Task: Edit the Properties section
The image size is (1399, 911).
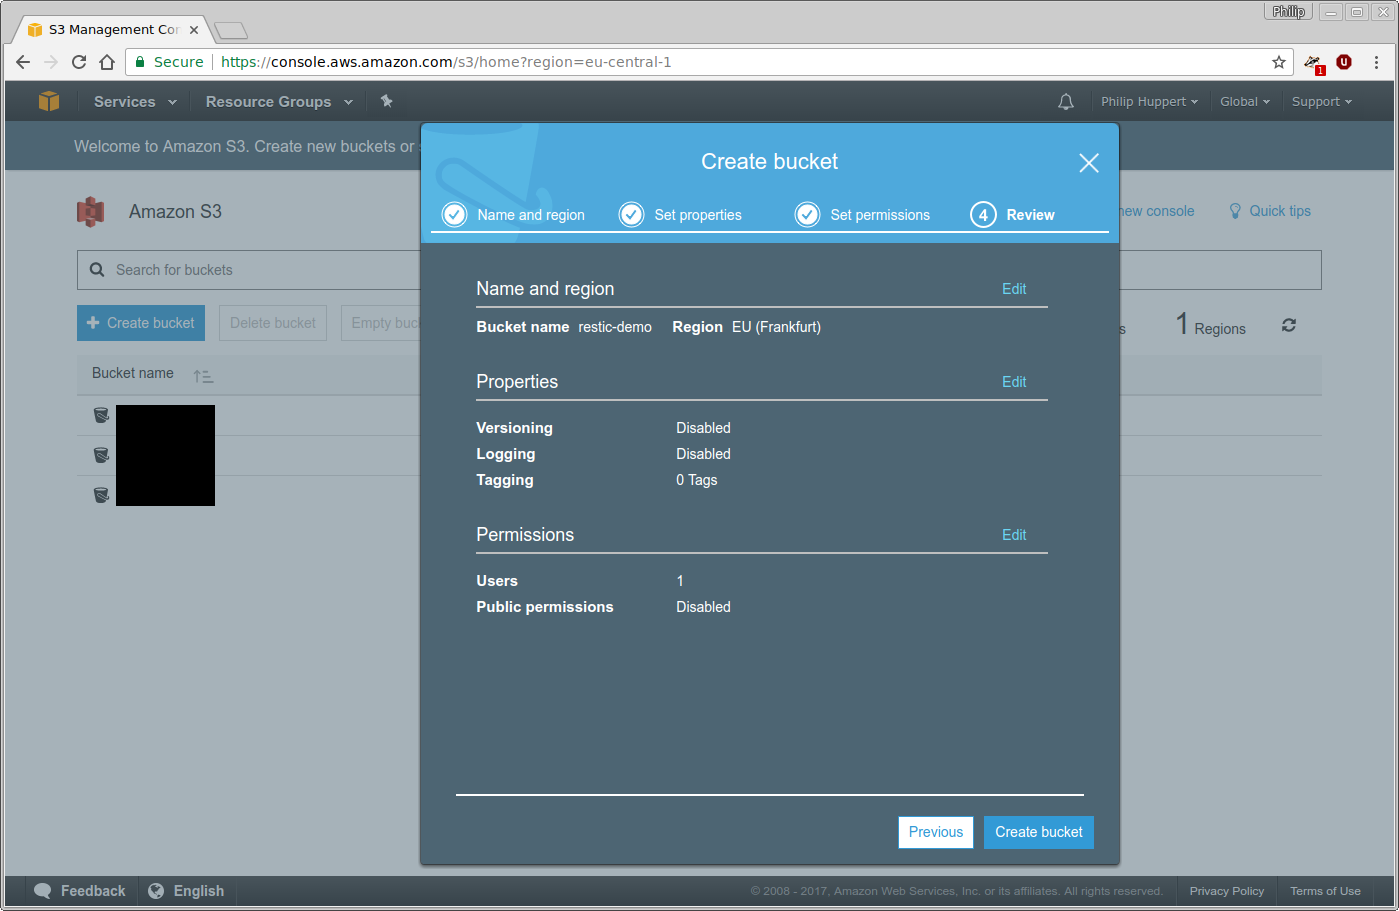Action: pyautogui.click(x=1014, y=382)
